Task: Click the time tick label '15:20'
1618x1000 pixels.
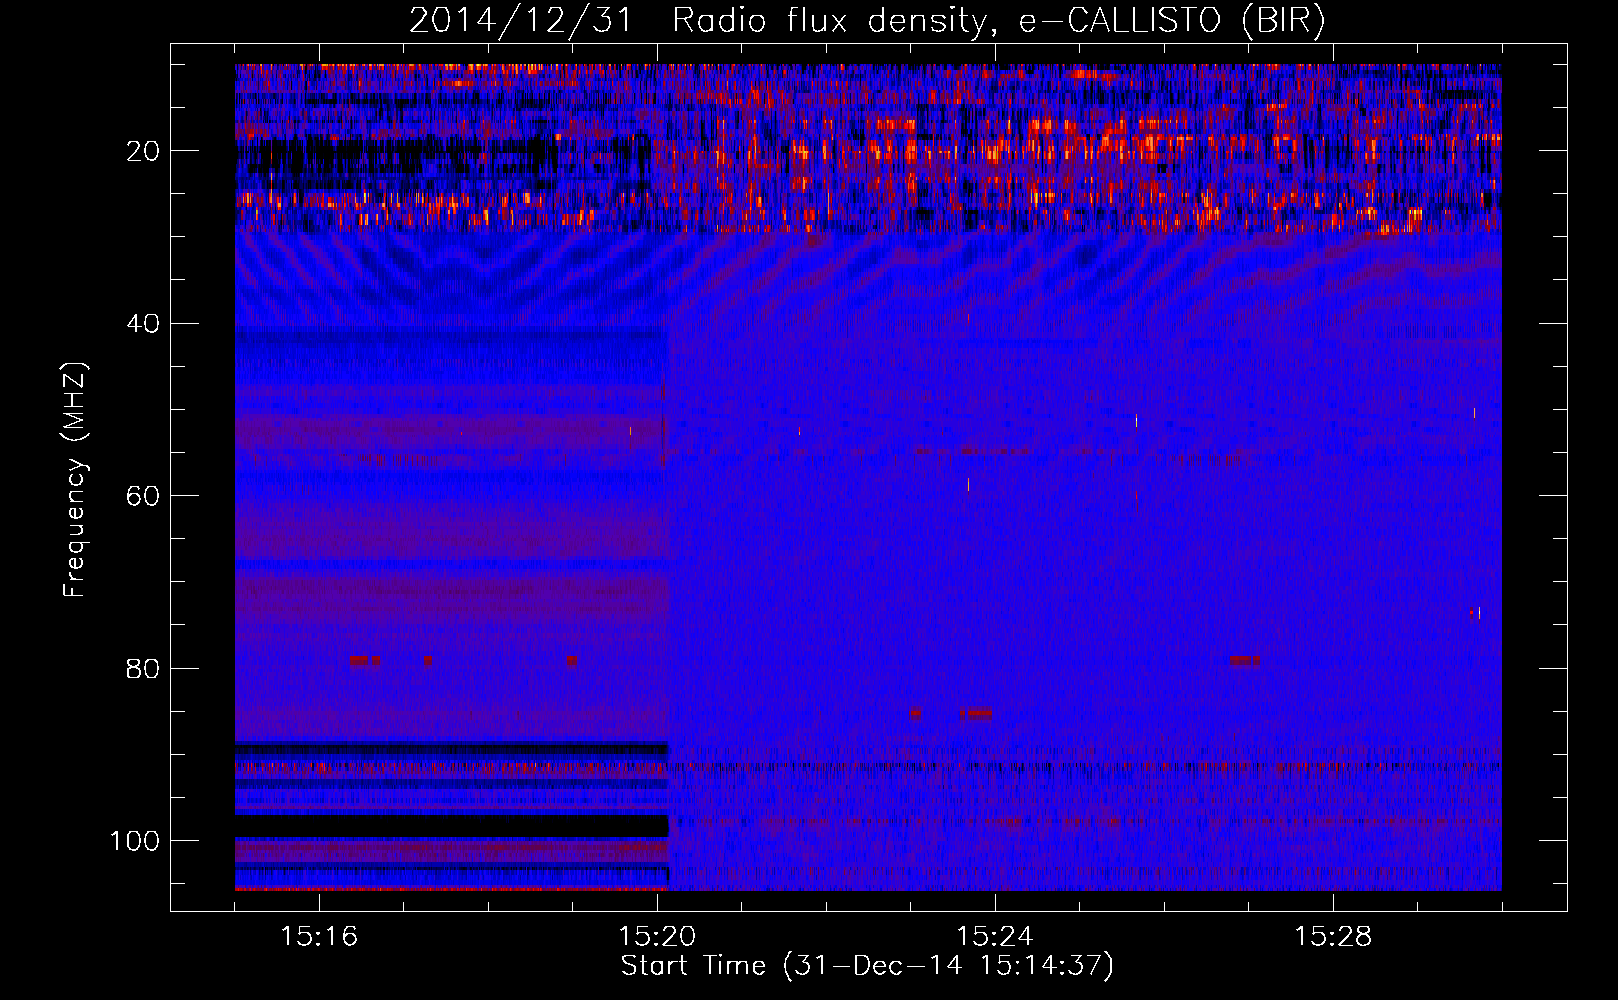Action: (x=657, y=937)
